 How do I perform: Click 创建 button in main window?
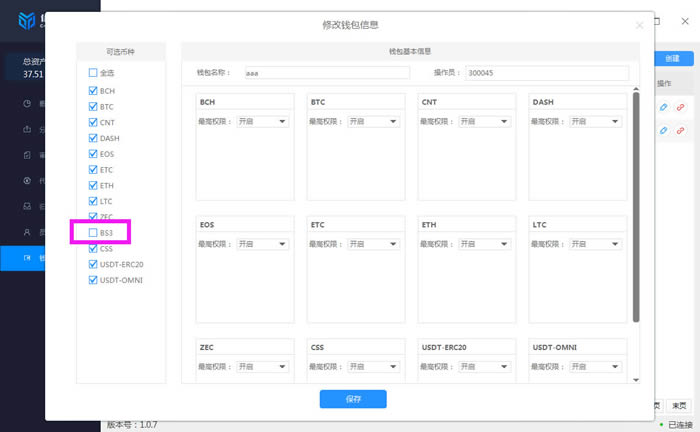point(674,58)
